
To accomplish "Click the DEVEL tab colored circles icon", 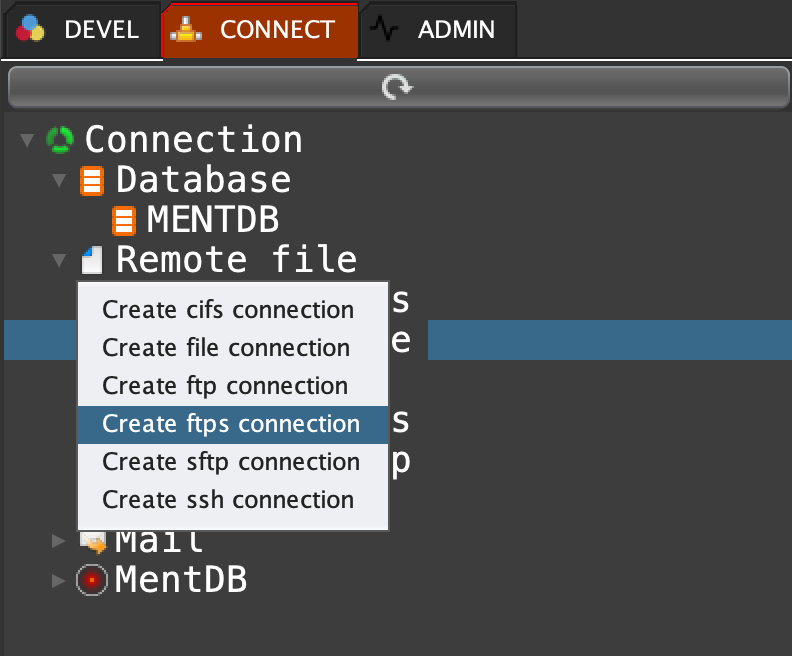I will [31, 29].
